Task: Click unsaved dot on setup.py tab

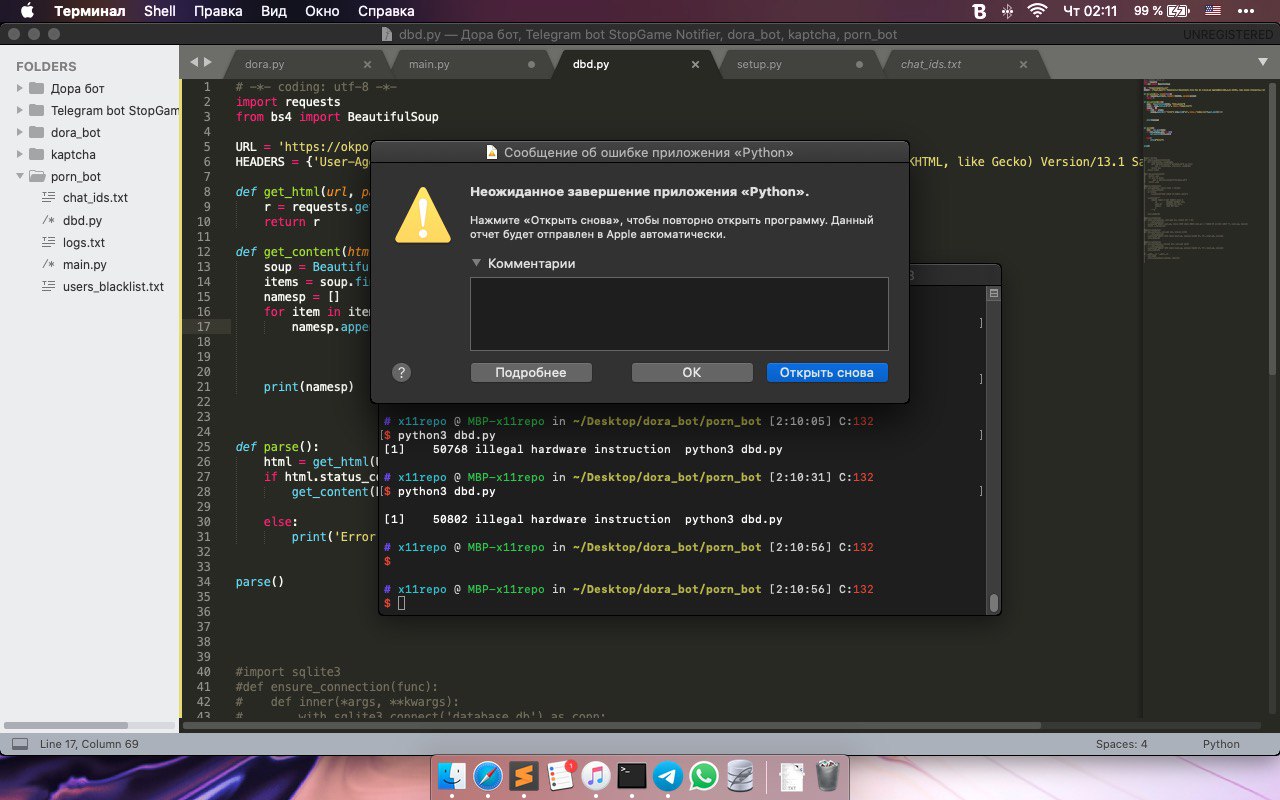Action: point(859,64)
